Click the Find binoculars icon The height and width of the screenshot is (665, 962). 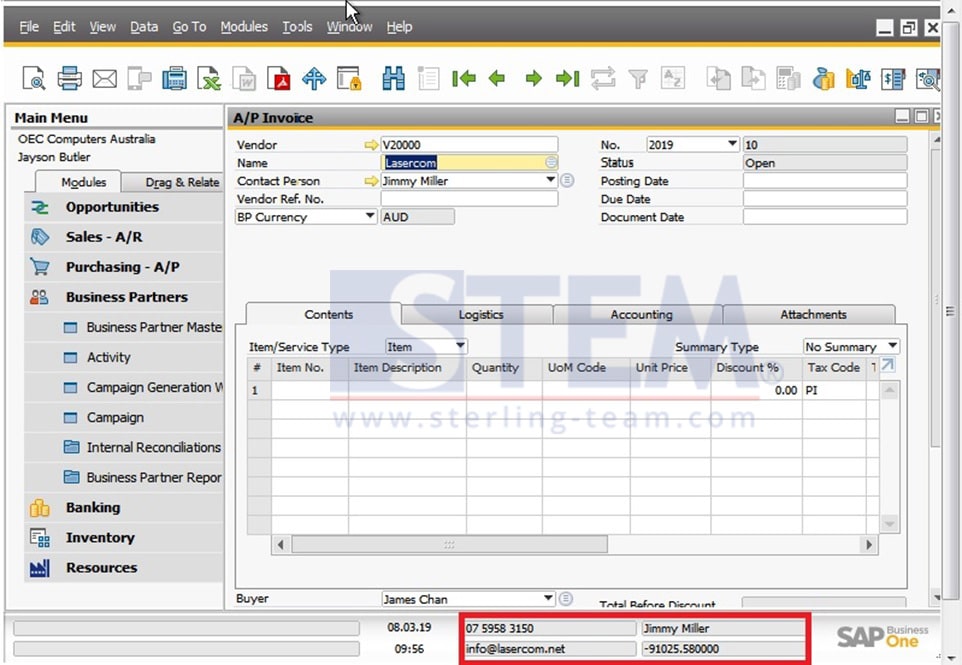(393, 79)
